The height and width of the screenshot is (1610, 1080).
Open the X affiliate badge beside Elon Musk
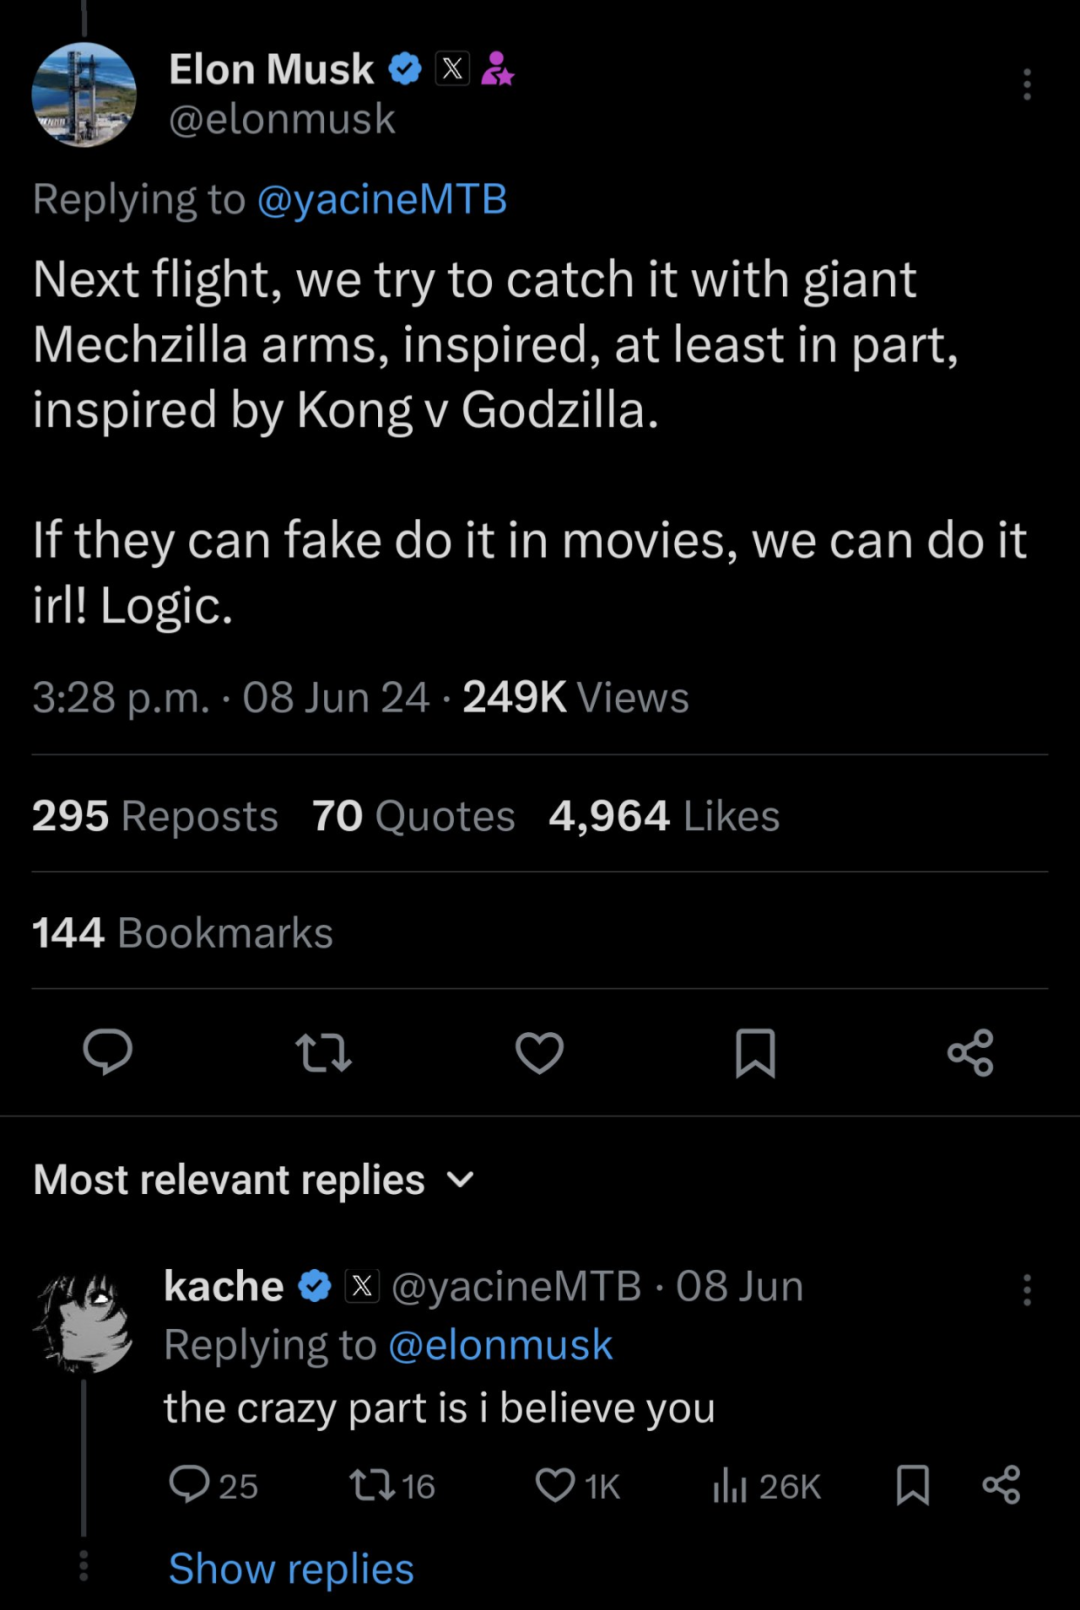[452, 69]
